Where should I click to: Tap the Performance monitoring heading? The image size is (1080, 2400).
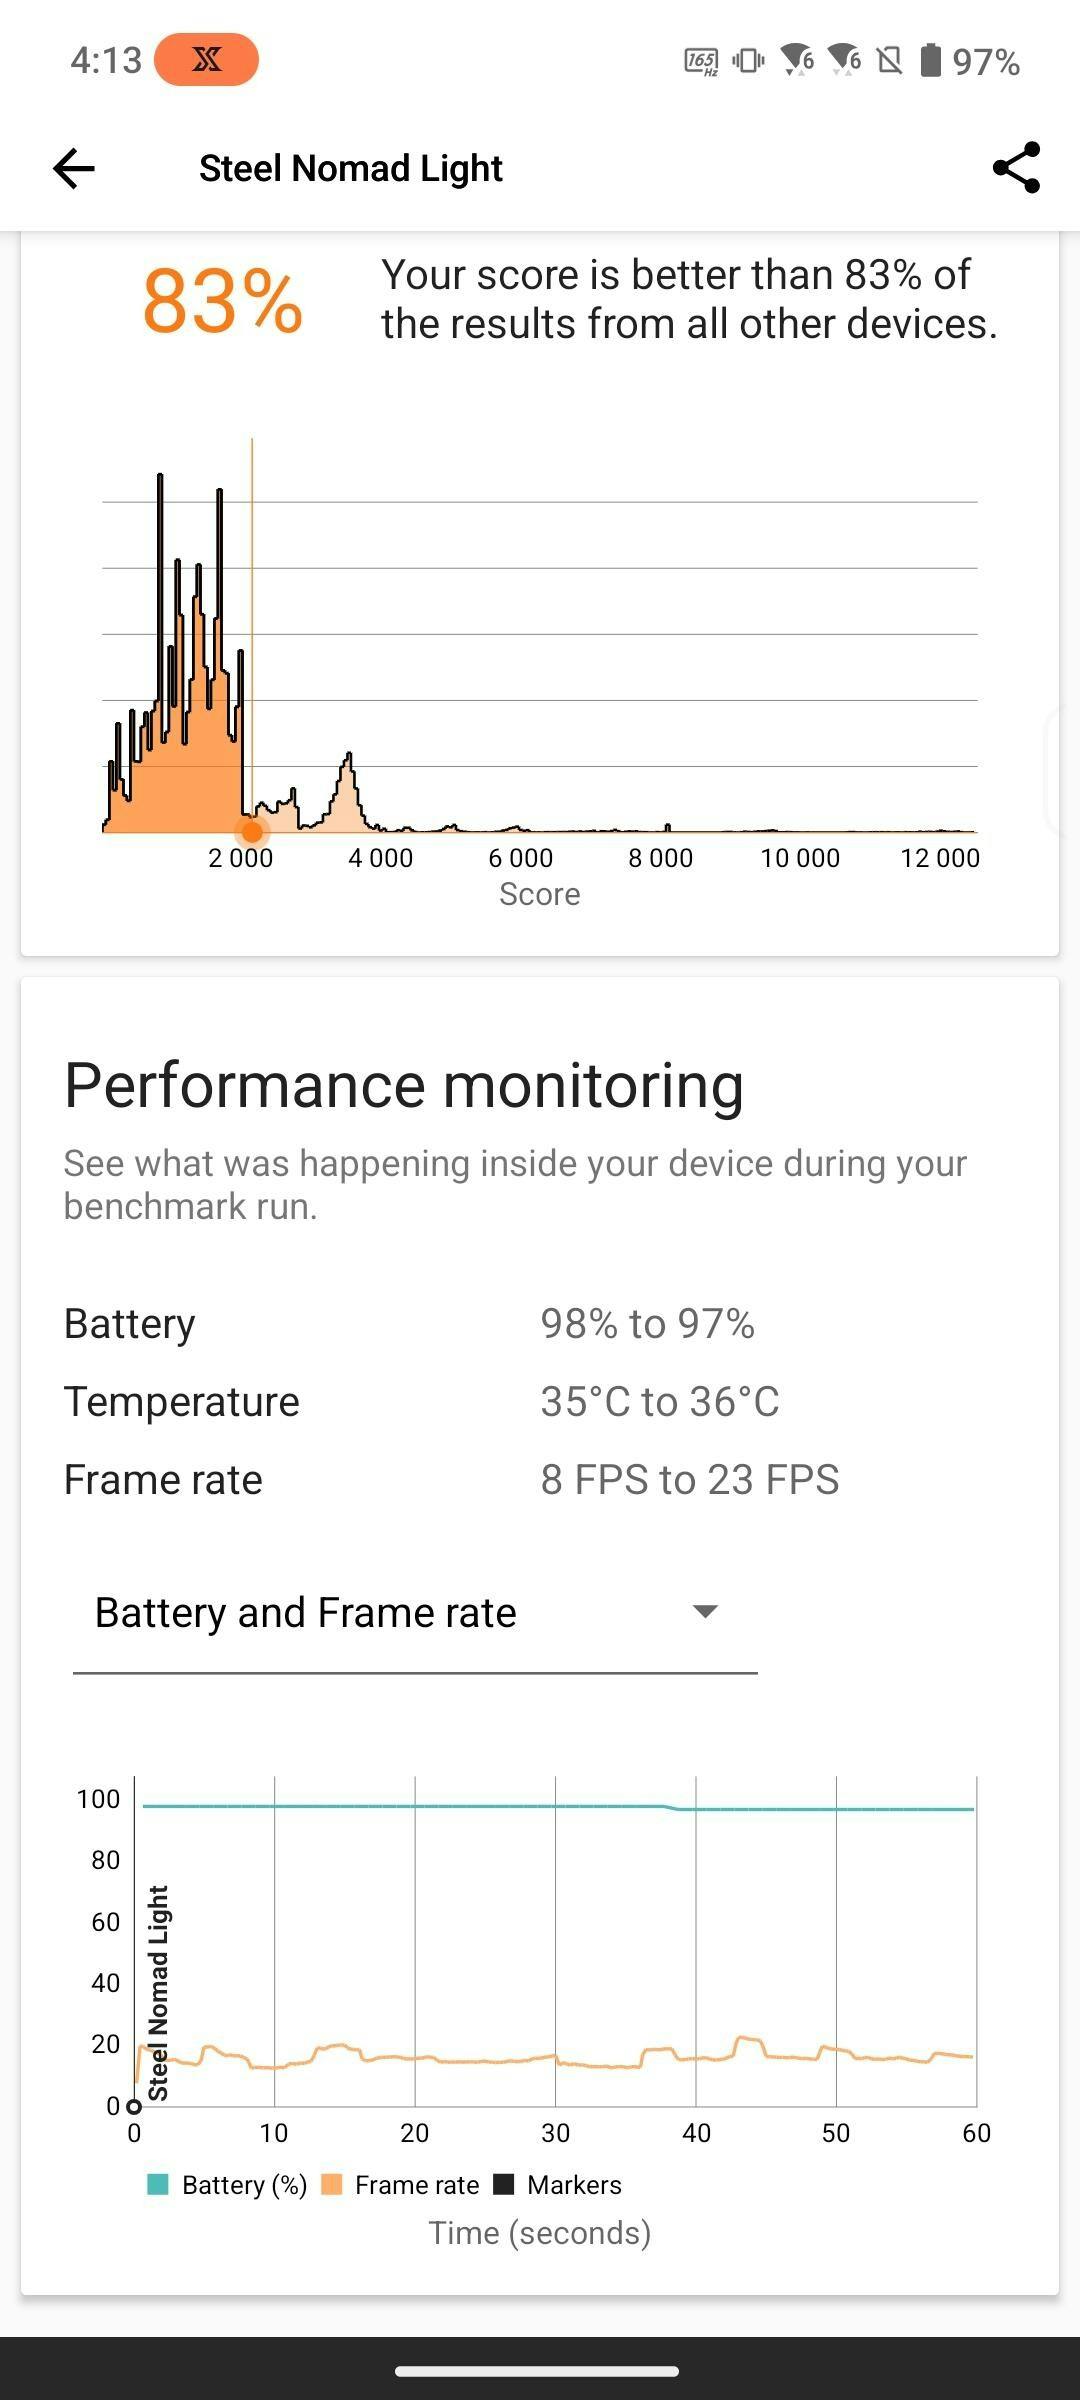coord(404,1086)
